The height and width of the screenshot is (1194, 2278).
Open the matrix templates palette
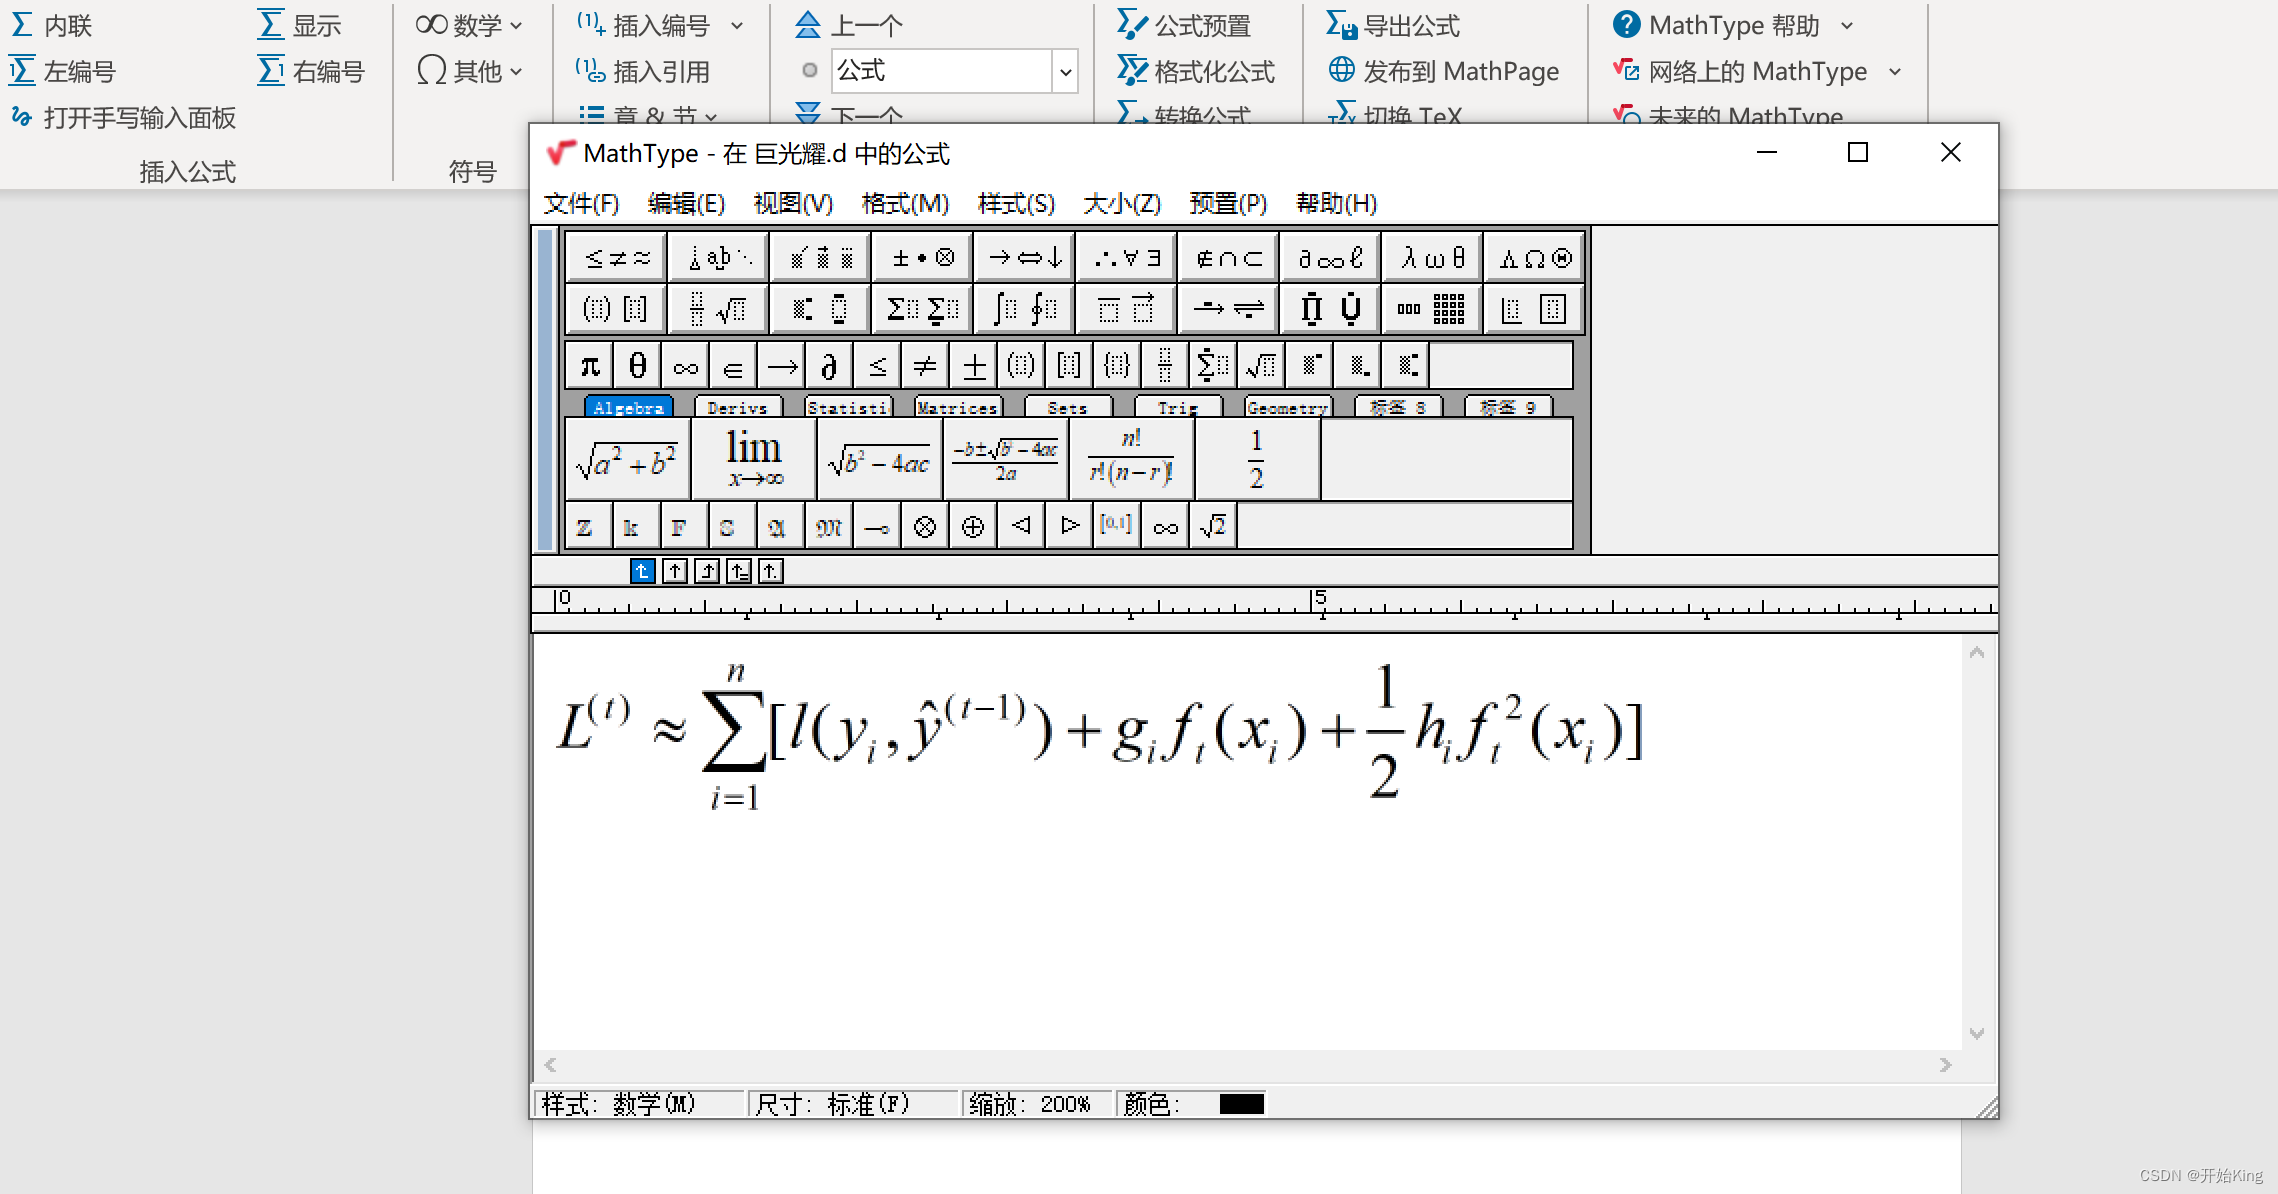click(x=1431, y=308)
